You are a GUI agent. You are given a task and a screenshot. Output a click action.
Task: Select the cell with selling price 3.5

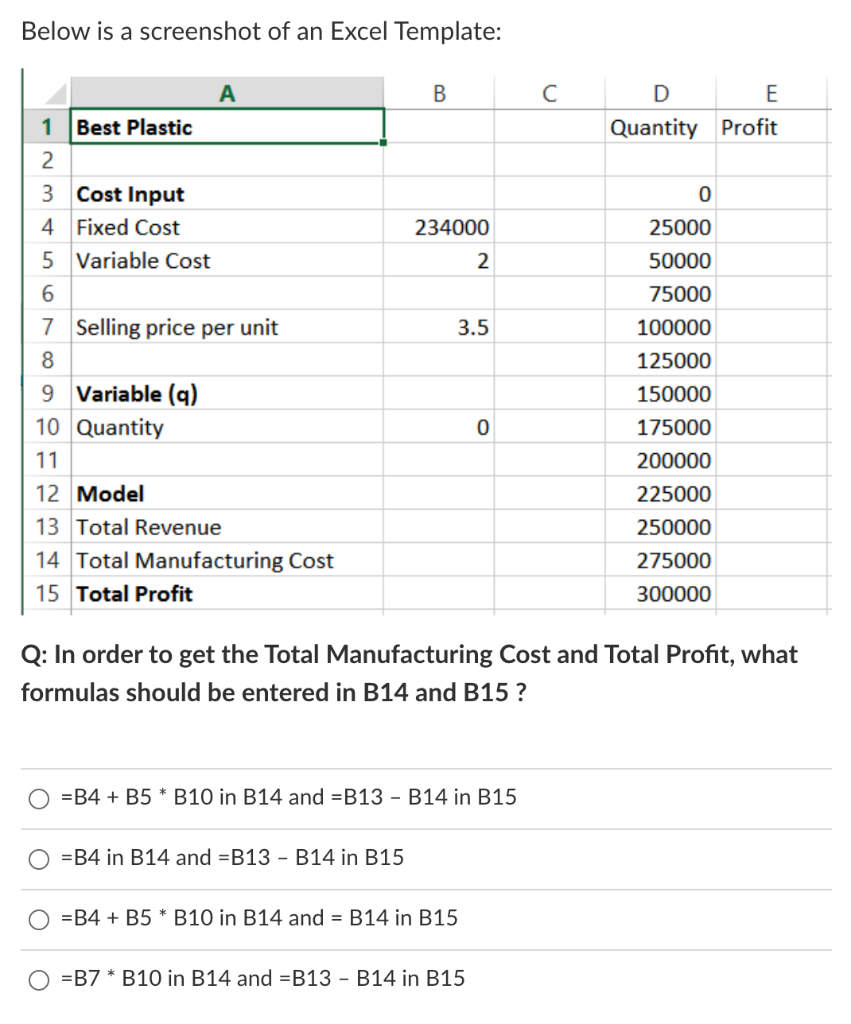coord(438,327)
